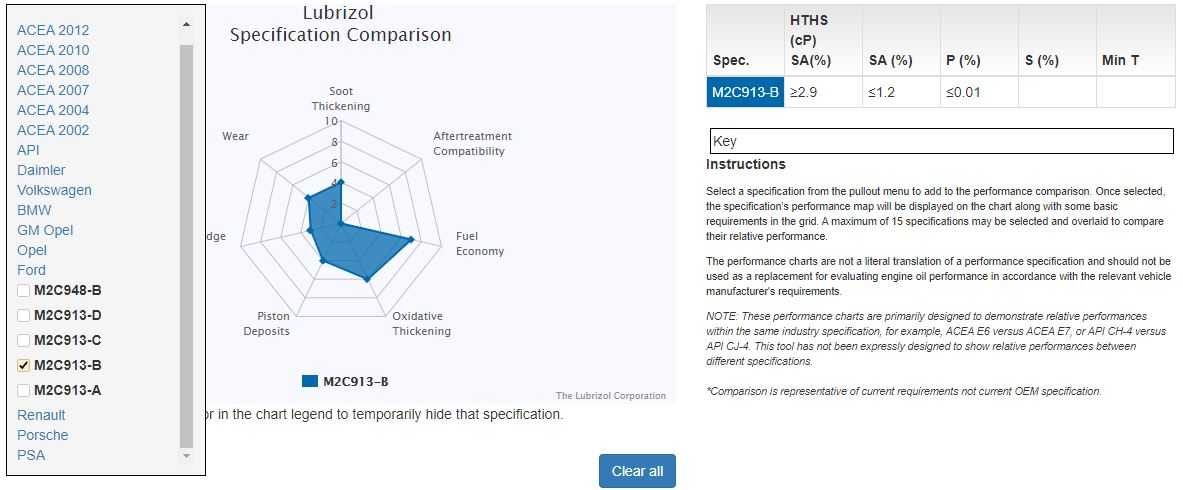Collapse the Ford specifications group
1183x490 pixels.
31,270
